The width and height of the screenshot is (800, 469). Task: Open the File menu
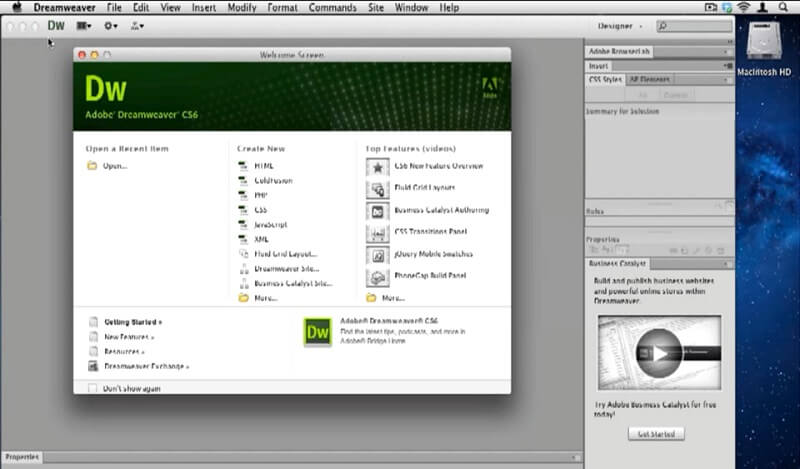tap(114, 8)
